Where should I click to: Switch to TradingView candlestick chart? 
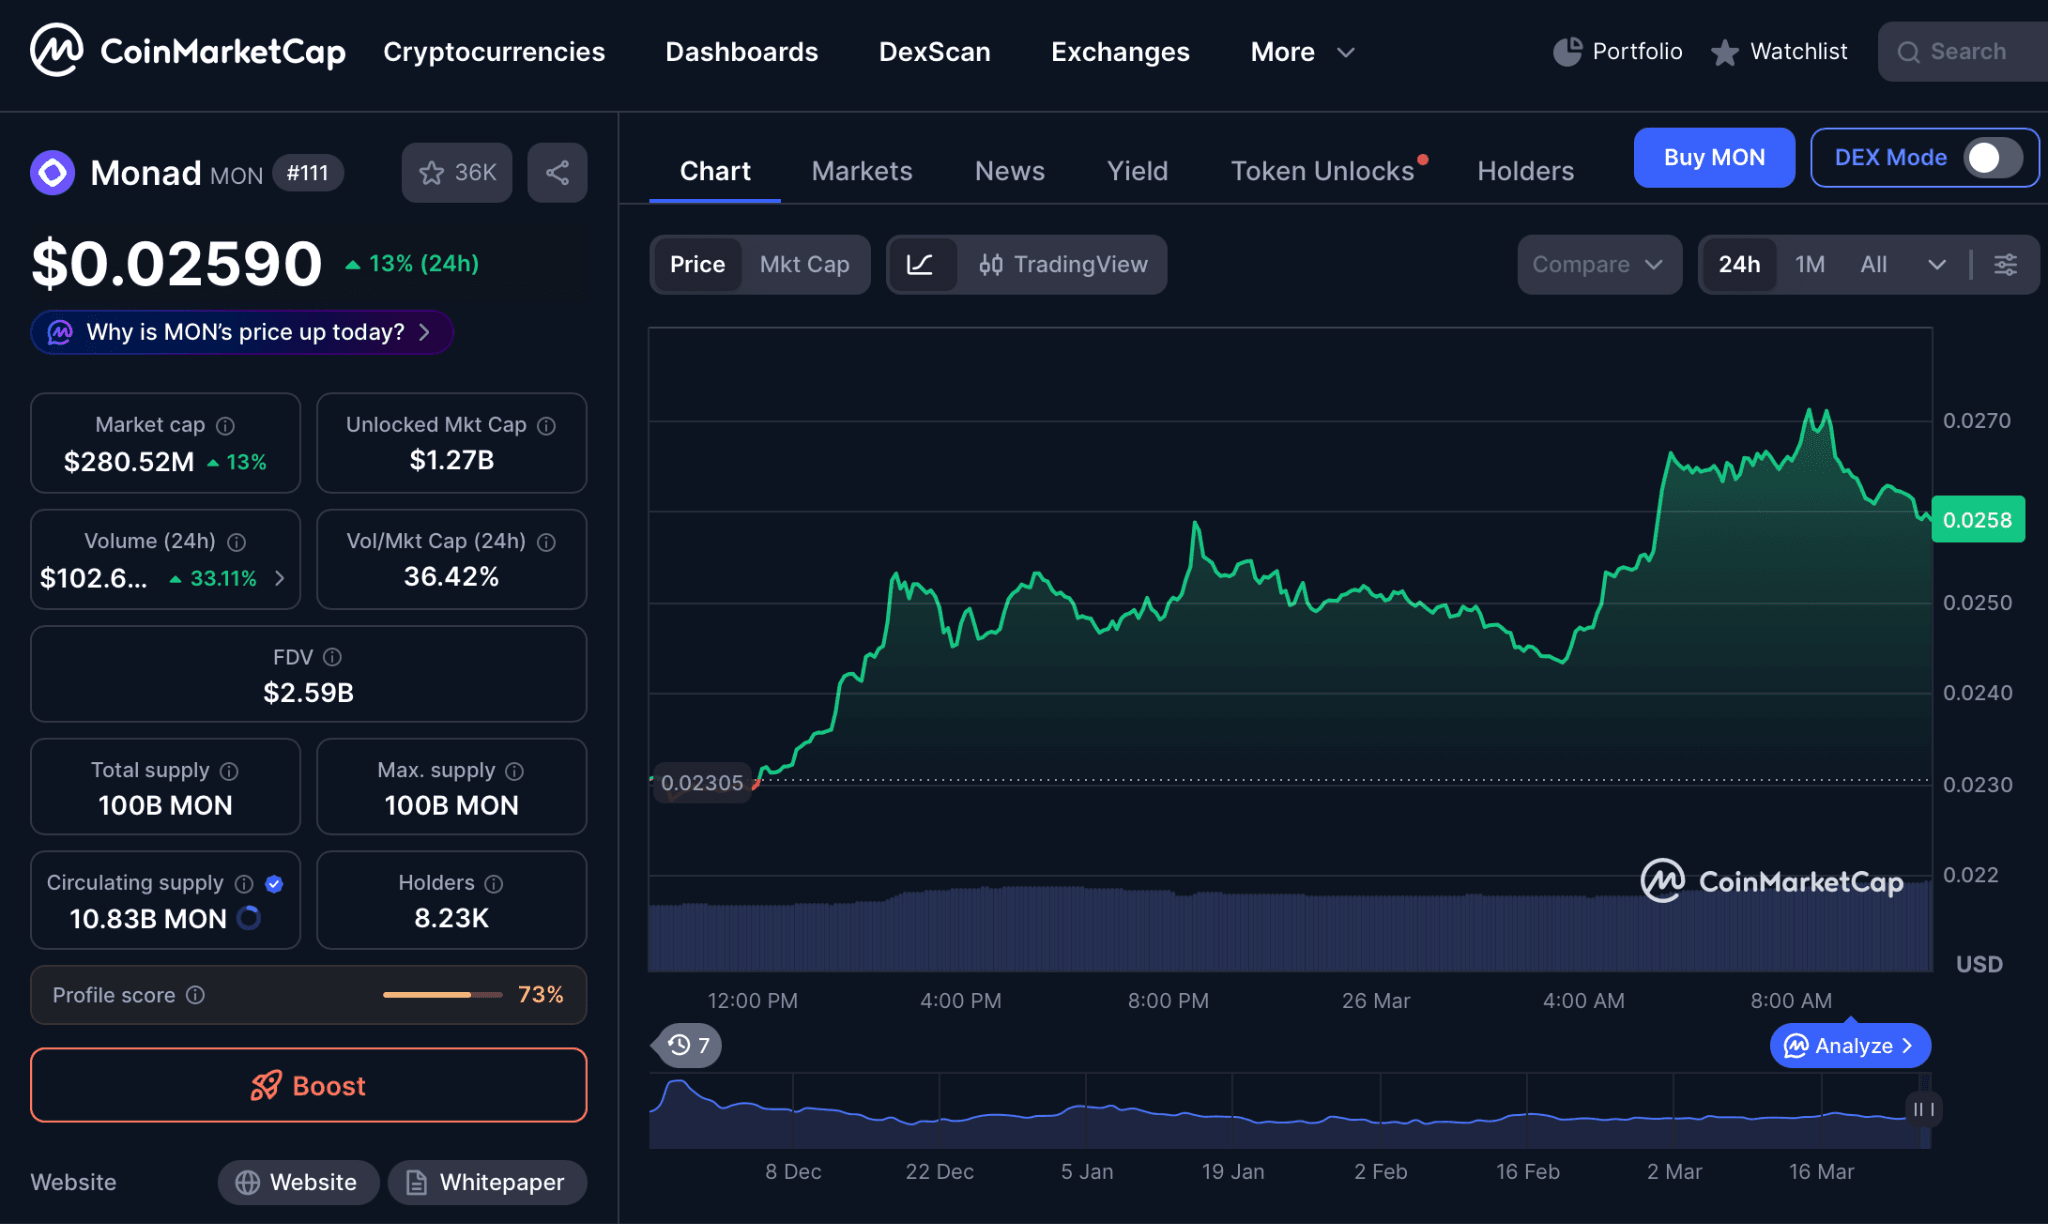pos(1063,264)
